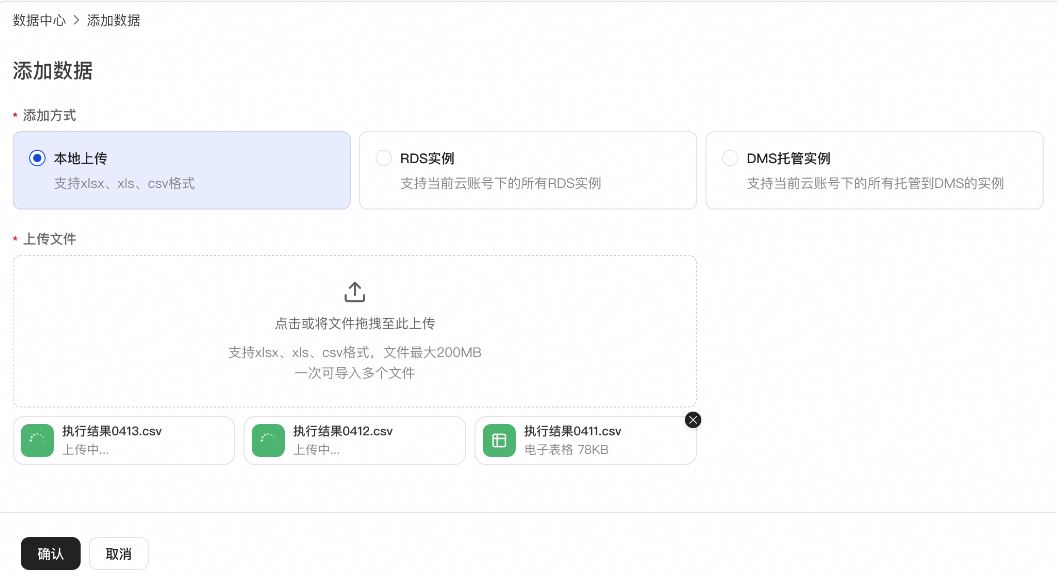Open the 执行结果0413.csv file card
This screenshot has height=576, width=1057.
124,440
